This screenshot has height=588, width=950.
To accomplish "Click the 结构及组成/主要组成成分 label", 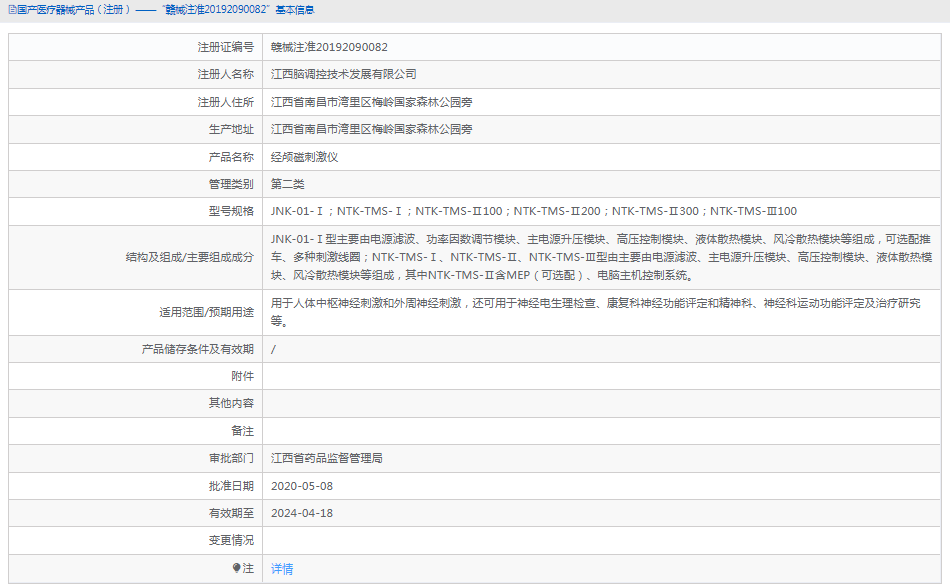I will tap(190, 257).
